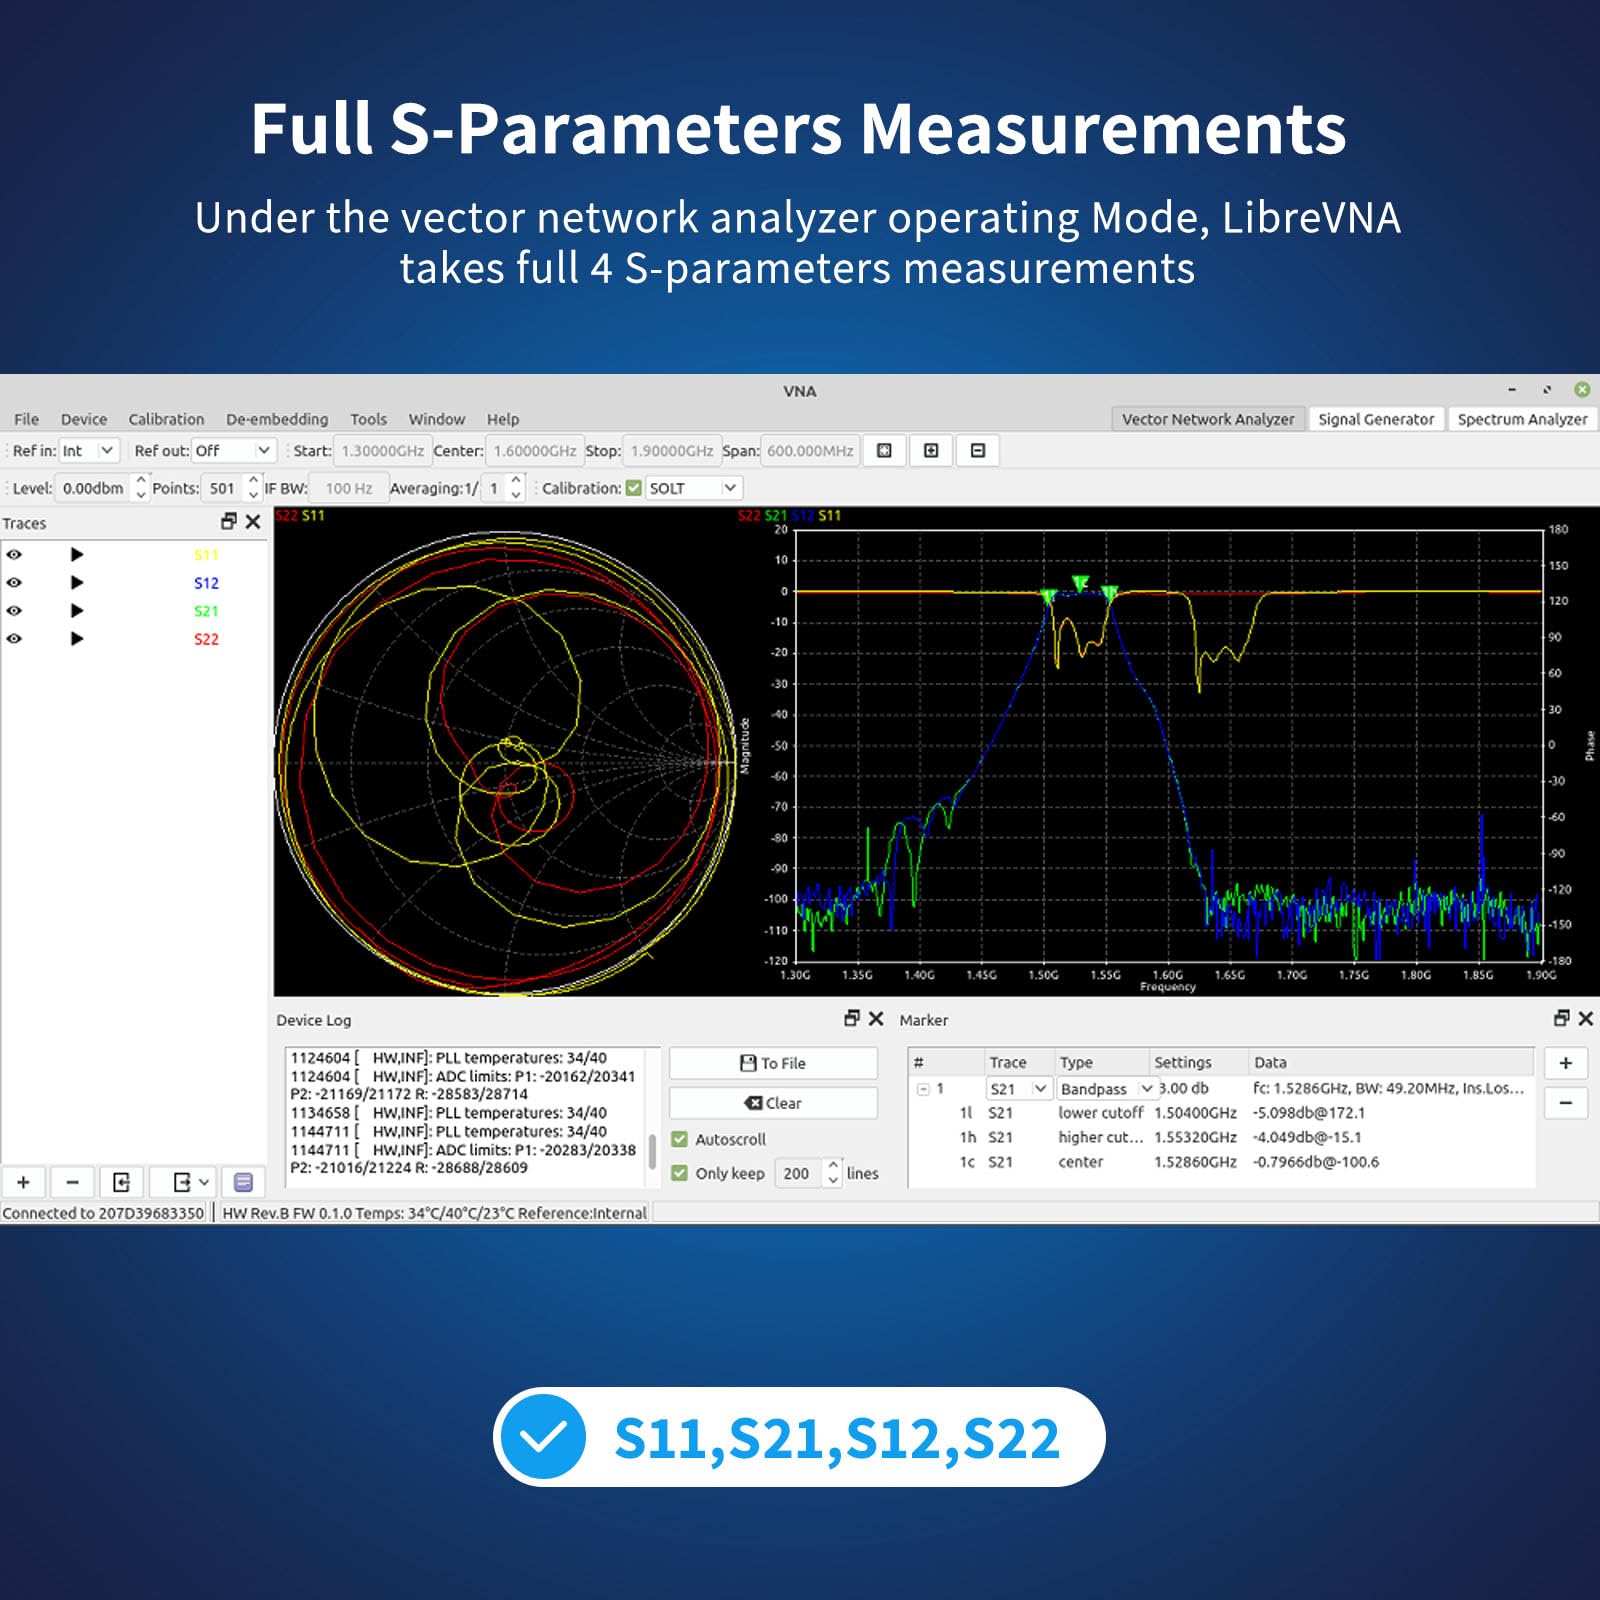Screen dimensions: 1600x1600
Task: Switch to the Spectrum Analyzer mode tab
Action: [1521, 419]
